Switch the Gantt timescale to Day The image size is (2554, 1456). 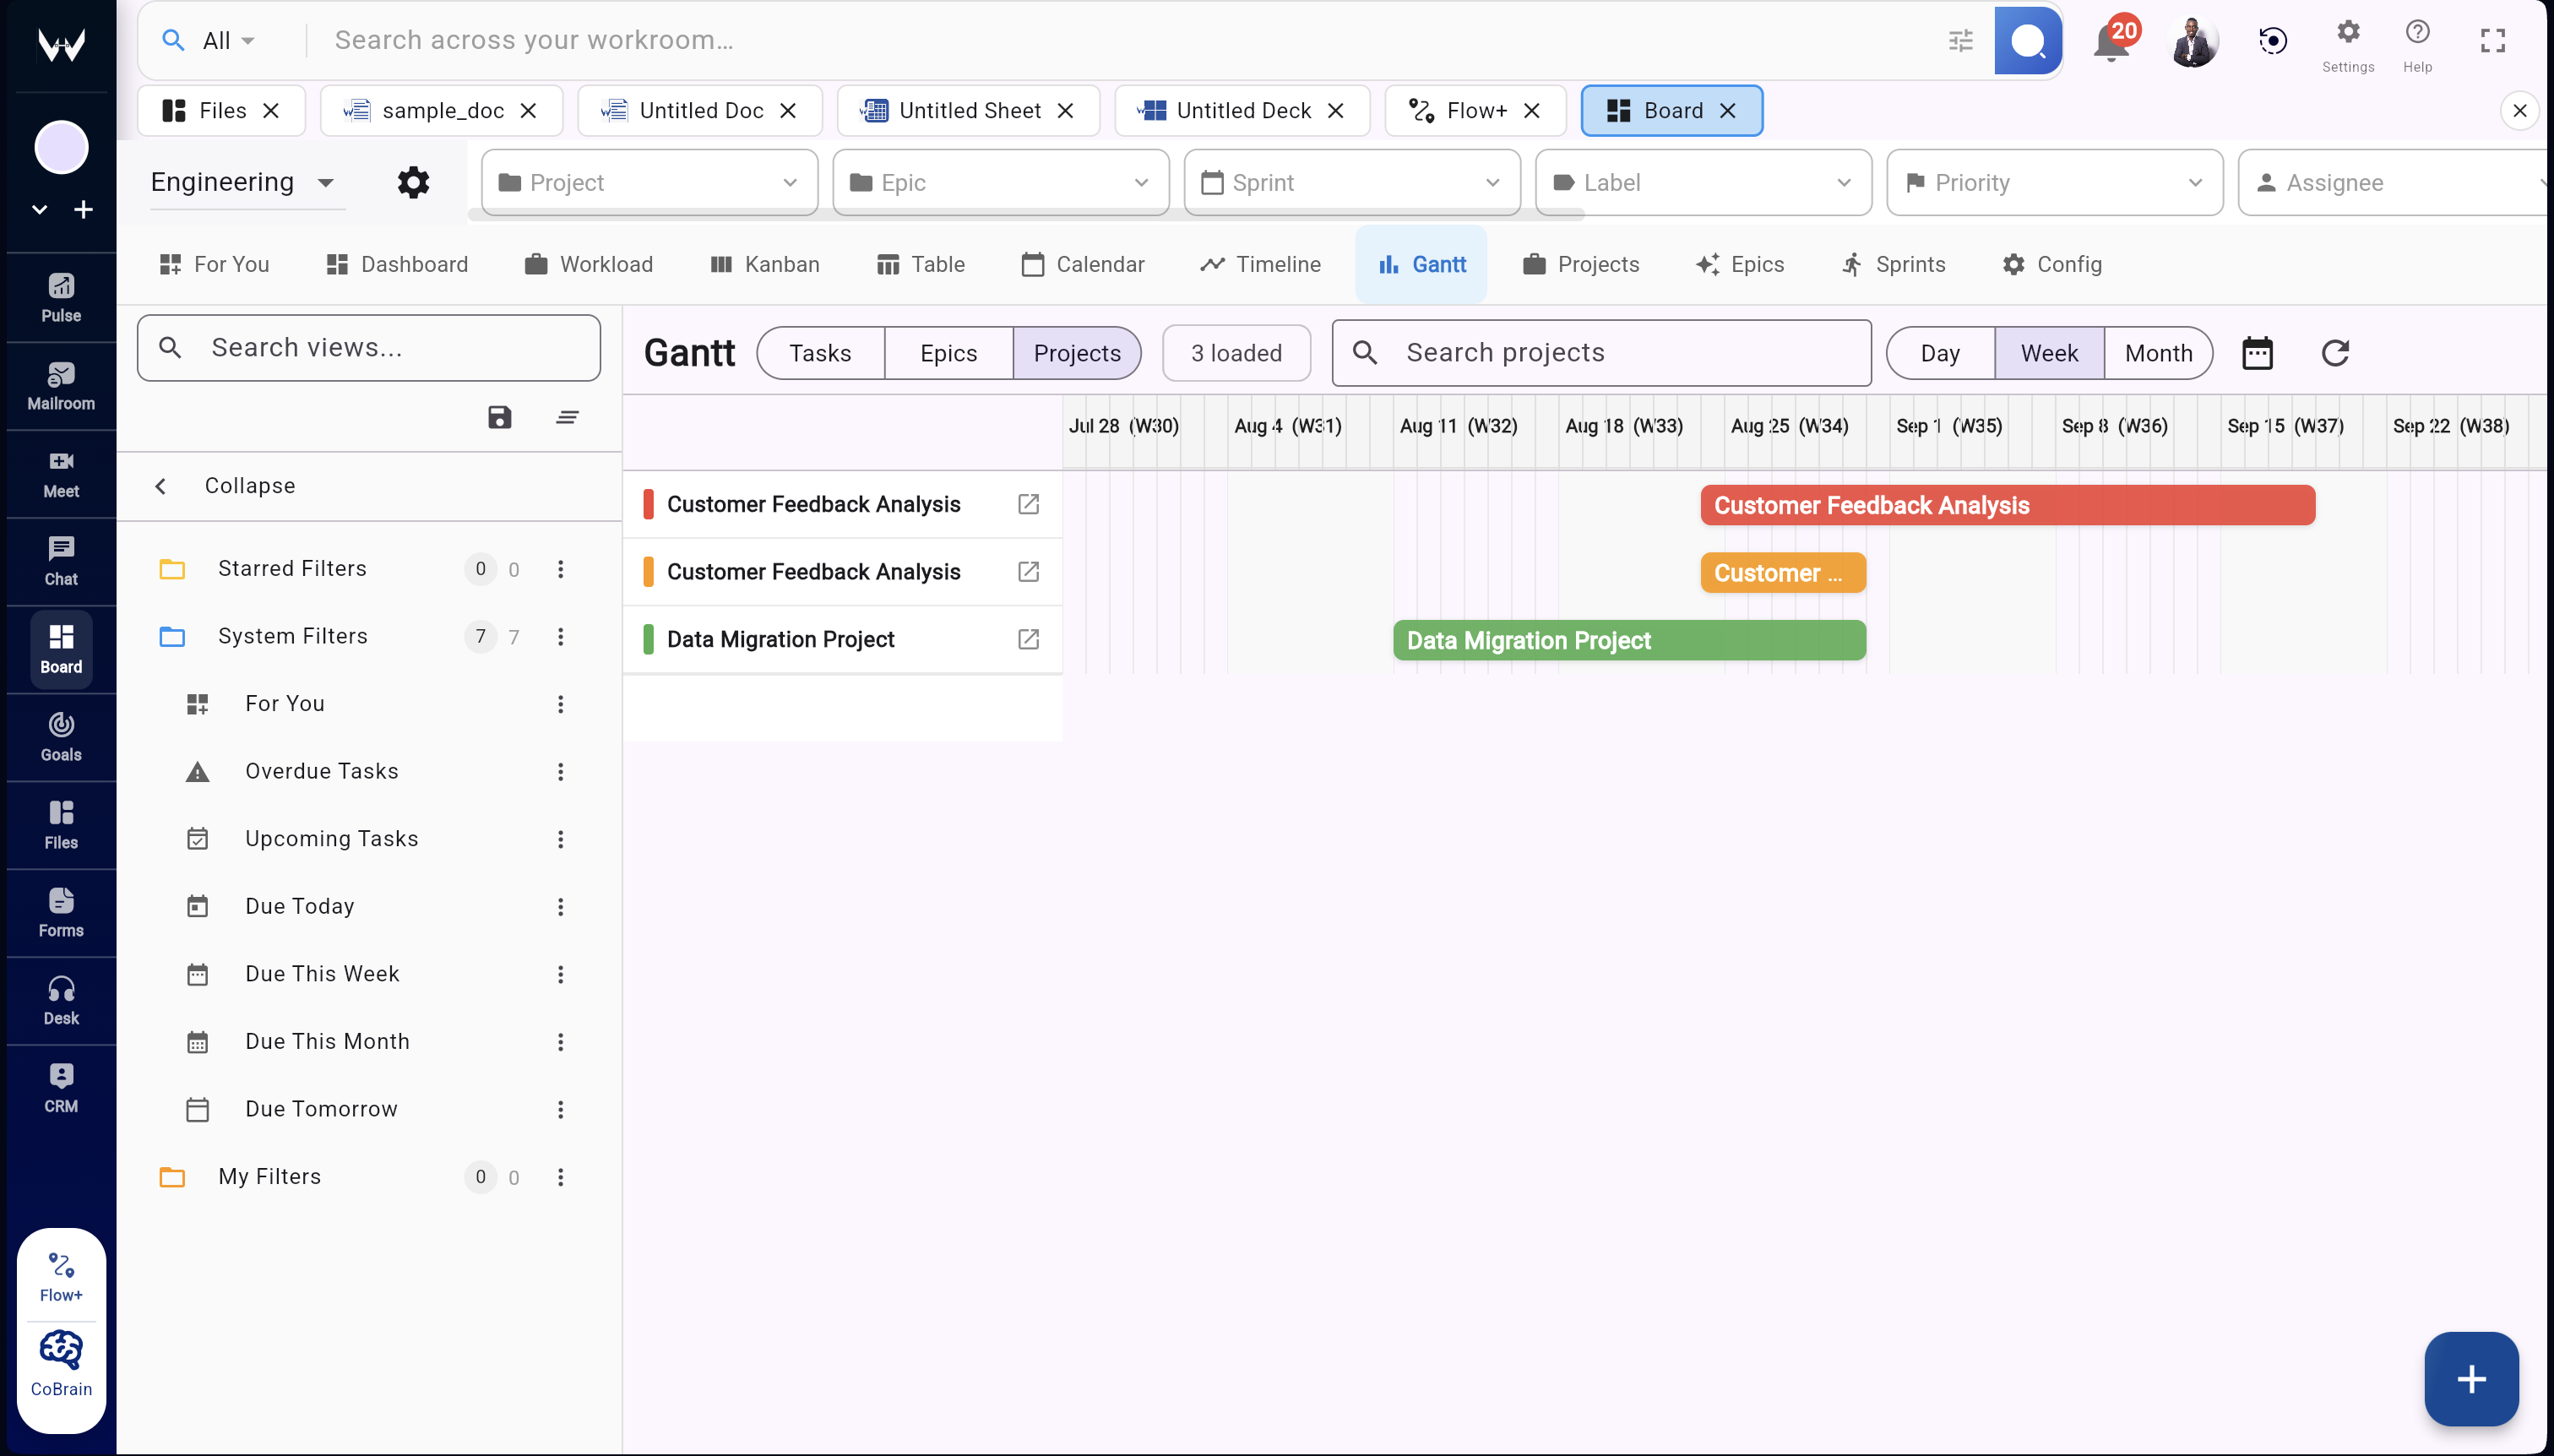point(1938,352)
